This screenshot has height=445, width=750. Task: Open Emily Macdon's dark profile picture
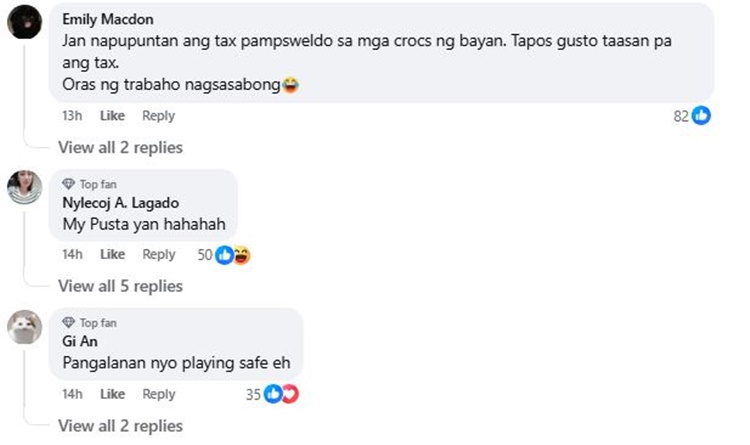click(x=24, y=22)
